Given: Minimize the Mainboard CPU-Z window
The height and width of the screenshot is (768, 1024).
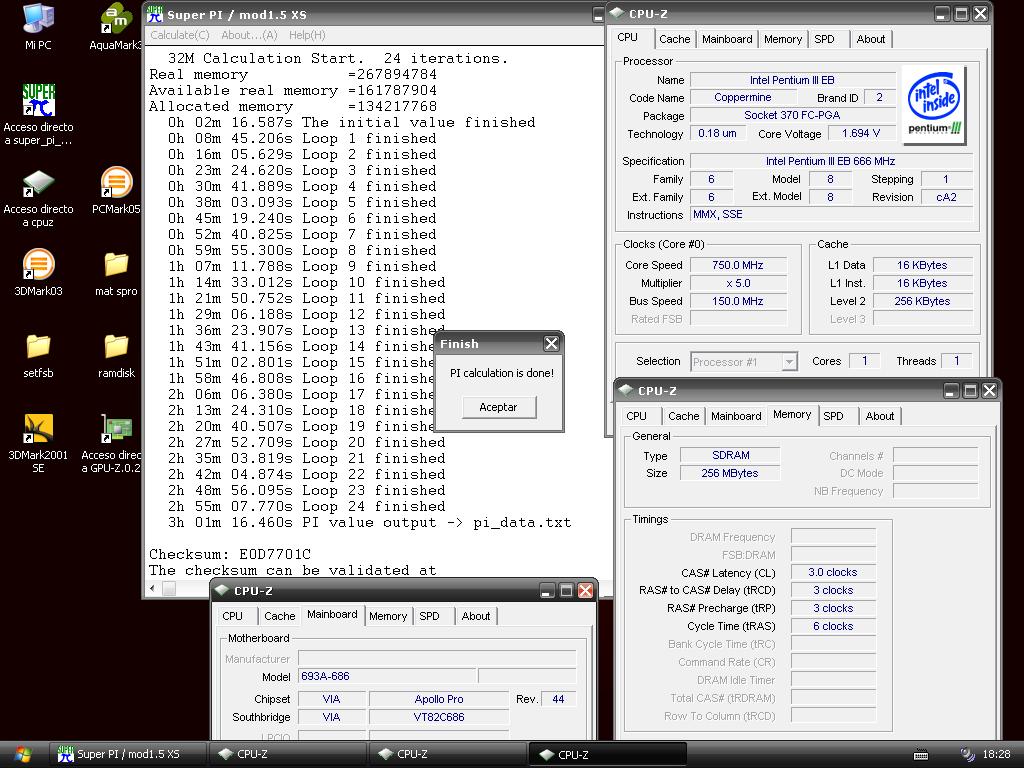Looking at the screenshot, I should pyautogui.click(x=547, y=590).
